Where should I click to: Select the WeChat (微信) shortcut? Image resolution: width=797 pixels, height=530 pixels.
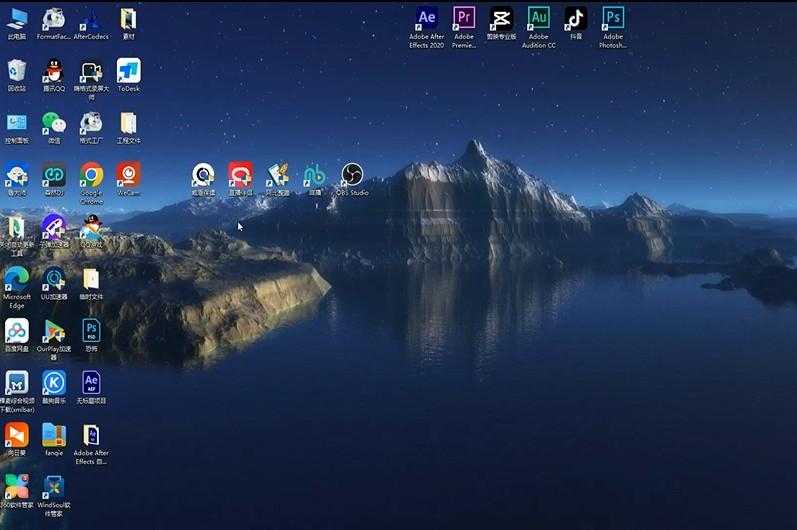54,123
